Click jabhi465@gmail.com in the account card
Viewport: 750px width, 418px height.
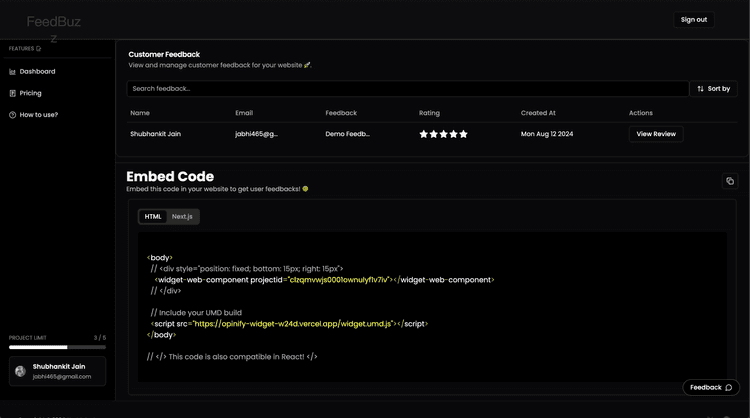(62, 377)
